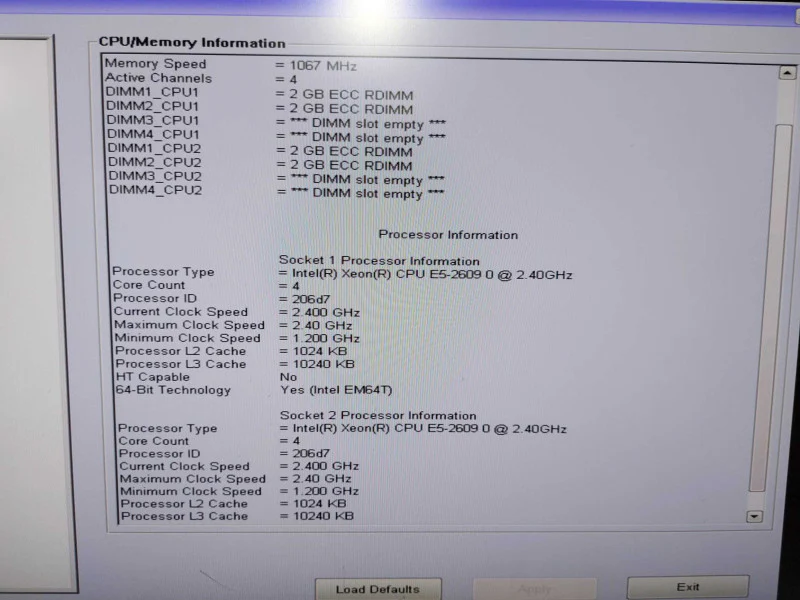Click the DIMM1_CPU1 entry
800x600 pixels.
[259, 93]
